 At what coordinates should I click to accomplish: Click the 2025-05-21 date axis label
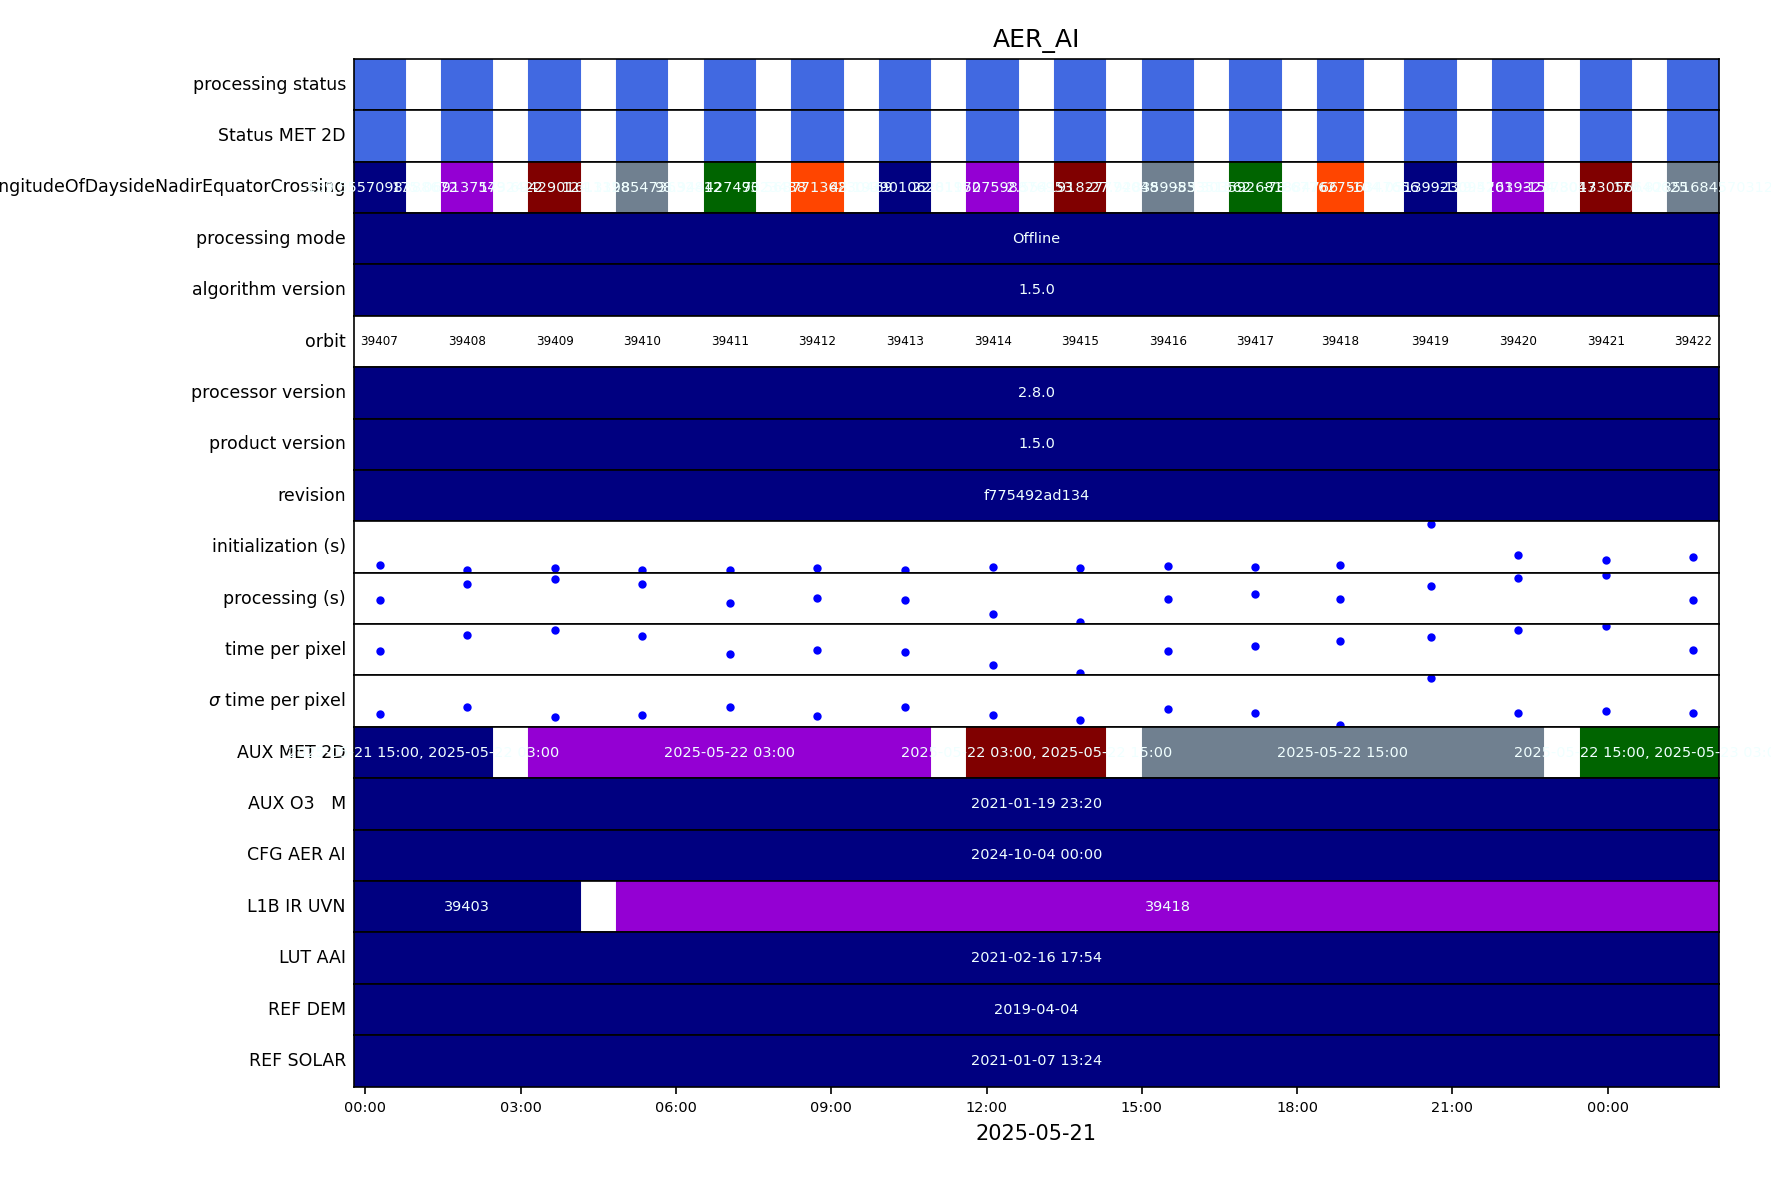click(x=1035, y=1133)
